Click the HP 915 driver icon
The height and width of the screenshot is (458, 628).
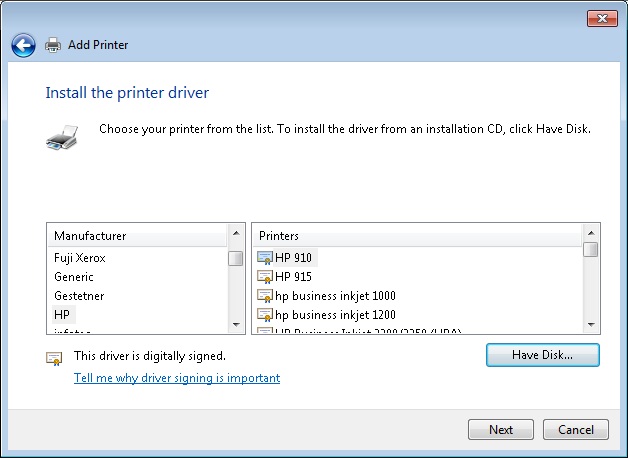coord(265,277)
